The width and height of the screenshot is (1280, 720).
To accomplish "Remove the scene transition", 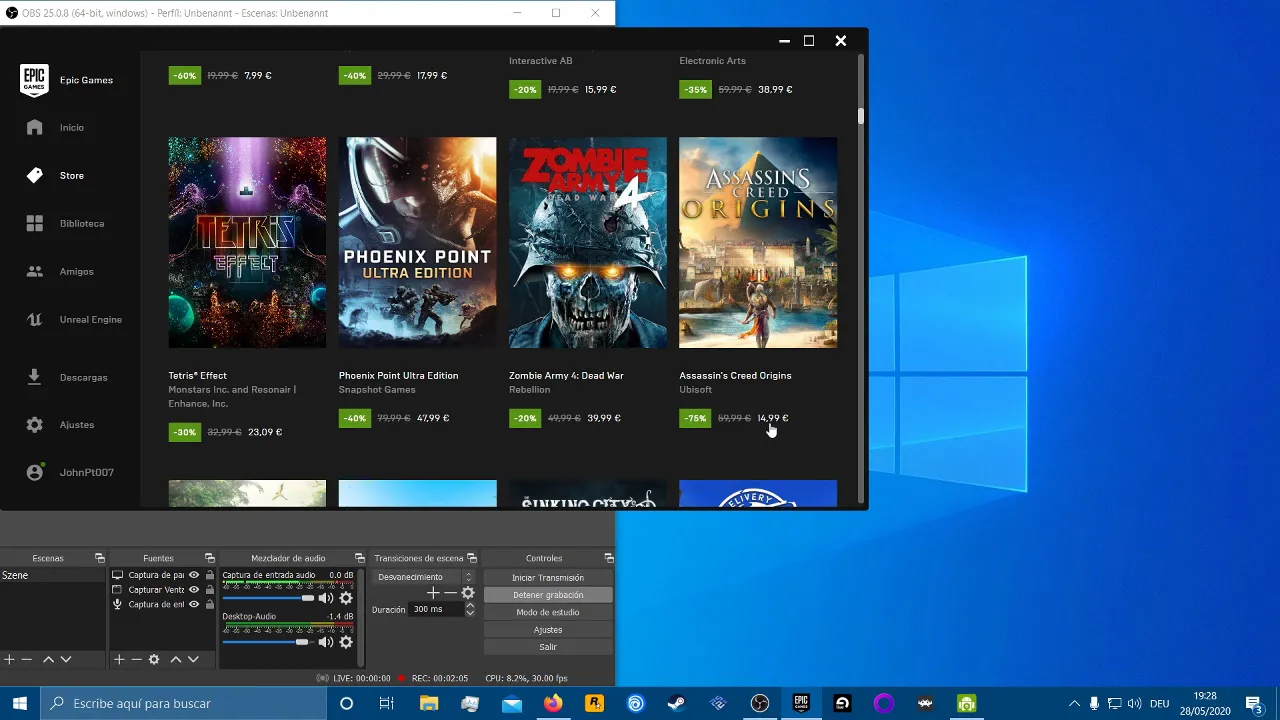I will point(450,593).
